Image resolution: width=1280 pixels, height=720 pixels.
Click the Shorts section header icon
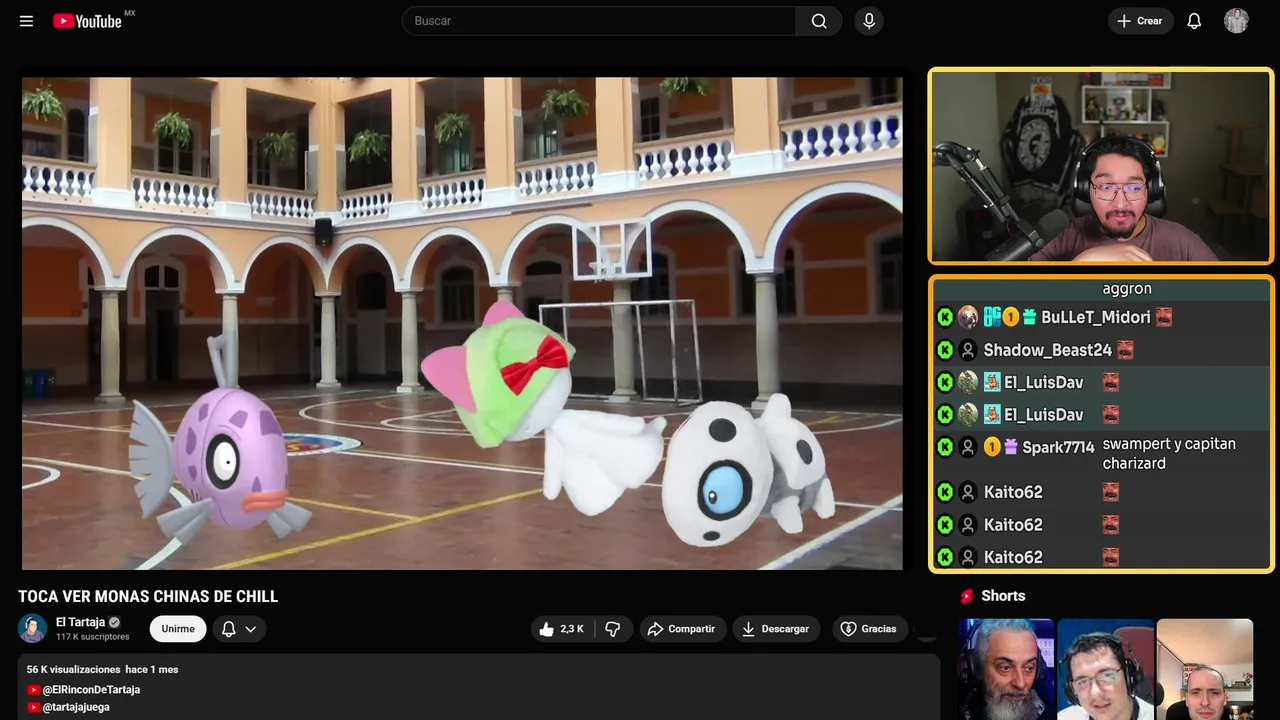coord(967,596)
